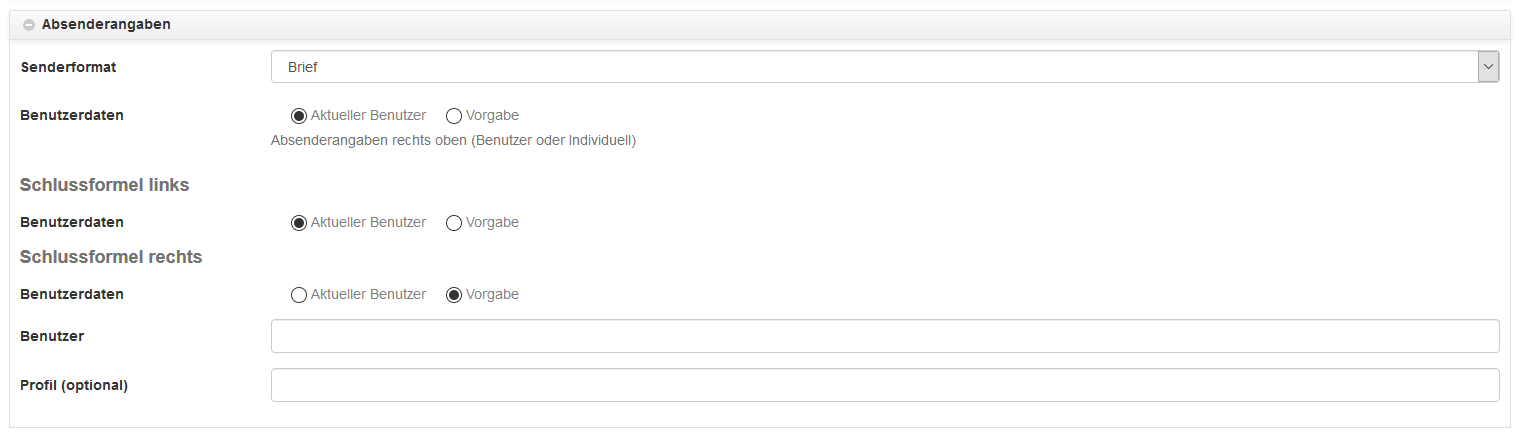Choose Aktueller Benutzer for Schlussformel links

tap(298, 223)
